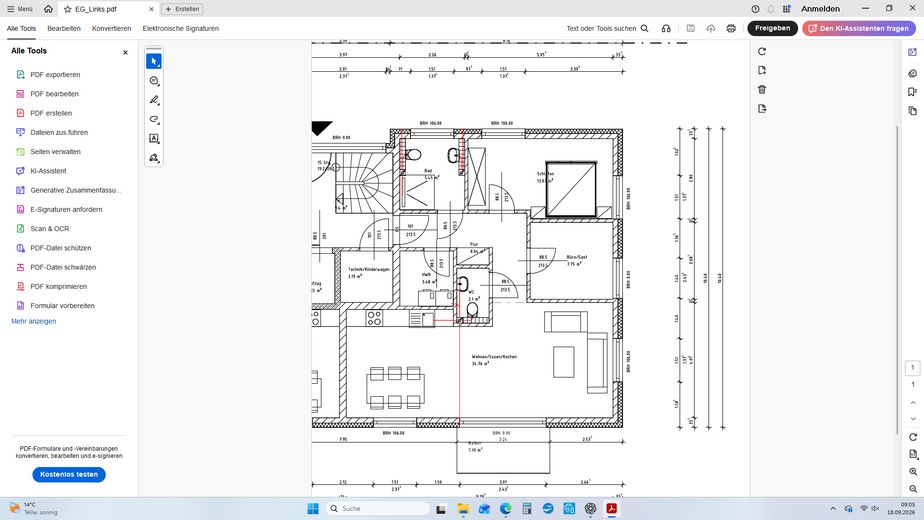This screenshot has height=520, width=924.
Task: Open the page thumbnails panel icon
Action: (x=913, y=111)
